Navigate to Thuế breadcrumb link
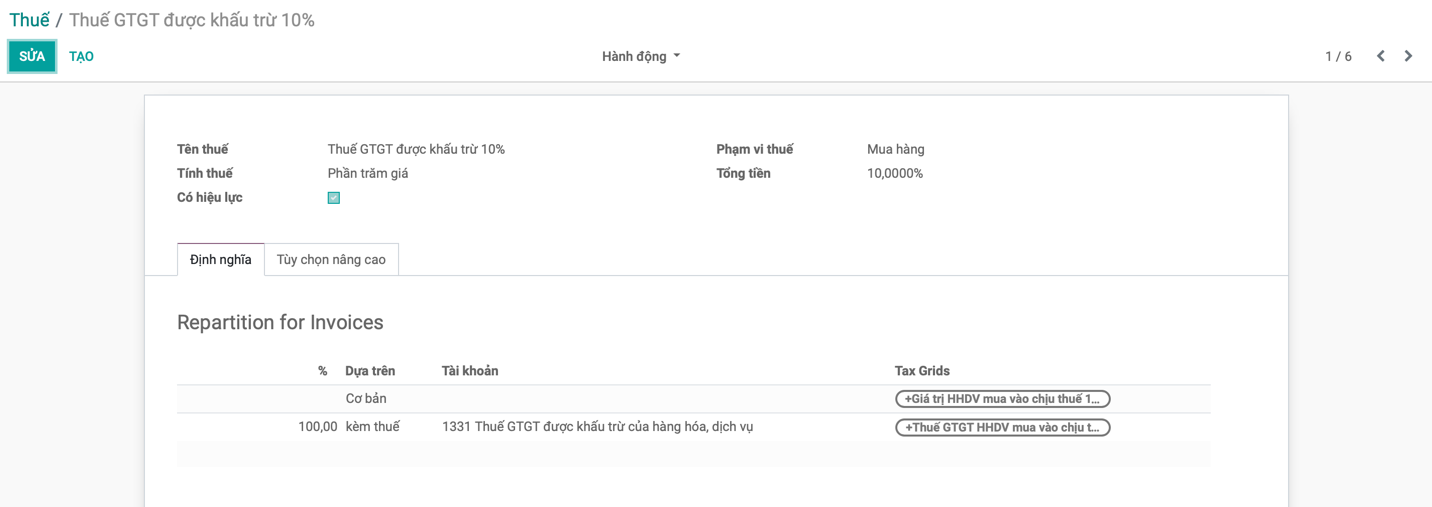The width and height of the screenshot is (1432, 507). pyautogui.click(x=29, y=20)
